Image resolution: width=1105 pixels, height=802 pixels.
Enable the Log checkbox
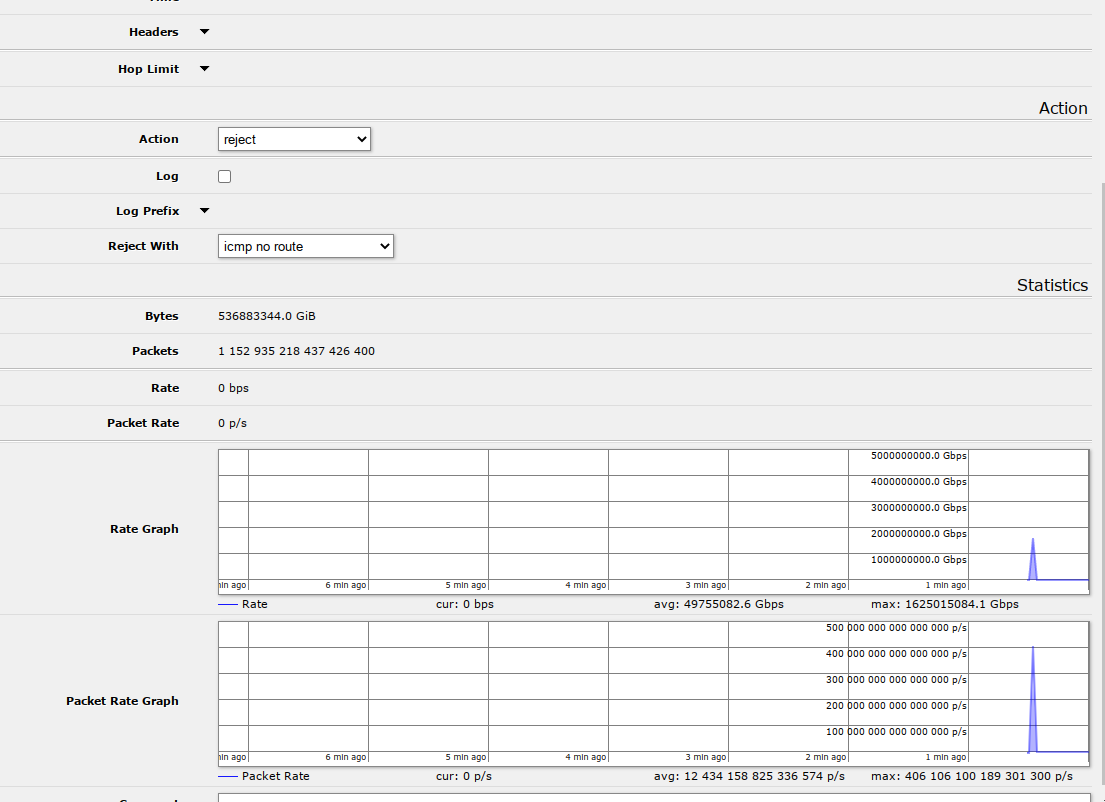[225, 176]
